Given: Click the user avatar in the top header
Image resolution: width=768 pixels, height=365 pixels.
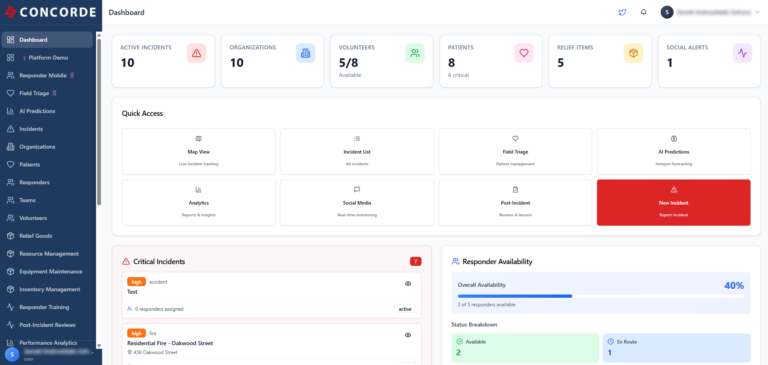Looking at the screenshot, I should pos(667,12).
